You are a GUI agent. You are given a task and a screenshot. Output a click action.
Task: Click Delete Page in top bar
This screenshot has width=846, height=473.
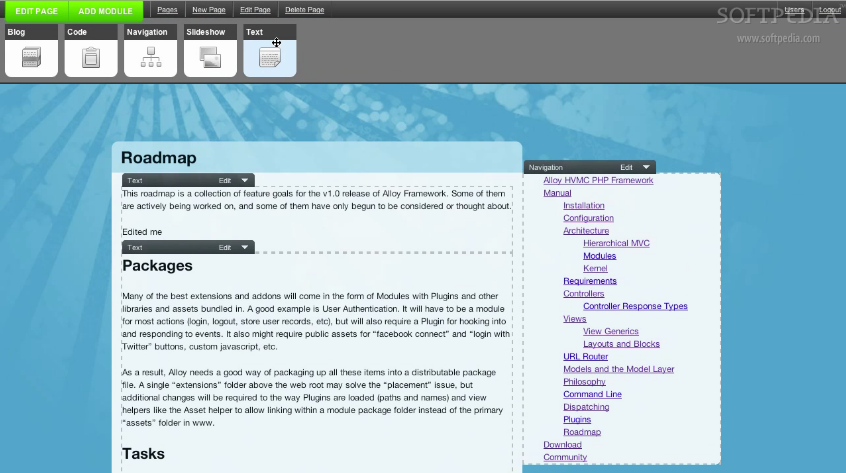pyautogui.click(x=304, y=10)
